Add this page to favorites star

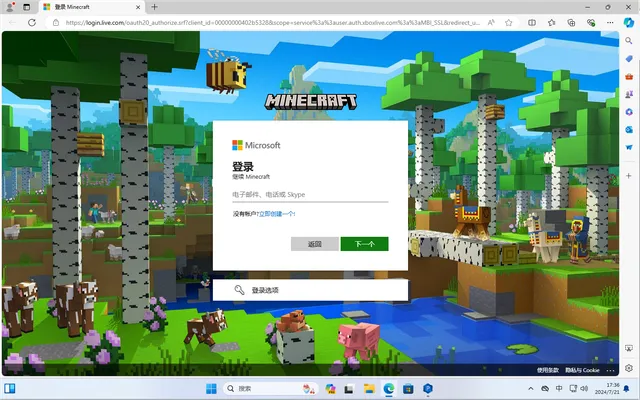pos(509,22)
